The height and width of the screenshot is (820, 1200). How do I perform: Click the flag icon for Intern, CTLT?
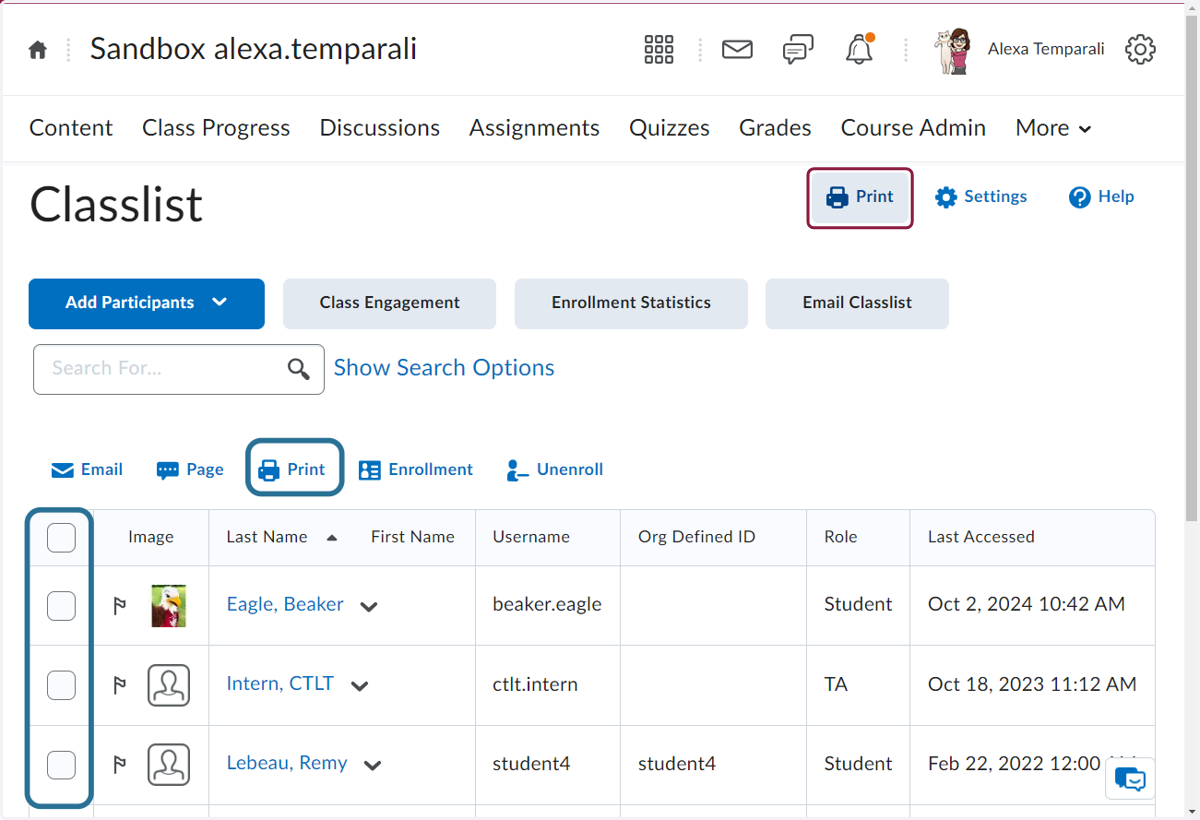coord(120,685)
